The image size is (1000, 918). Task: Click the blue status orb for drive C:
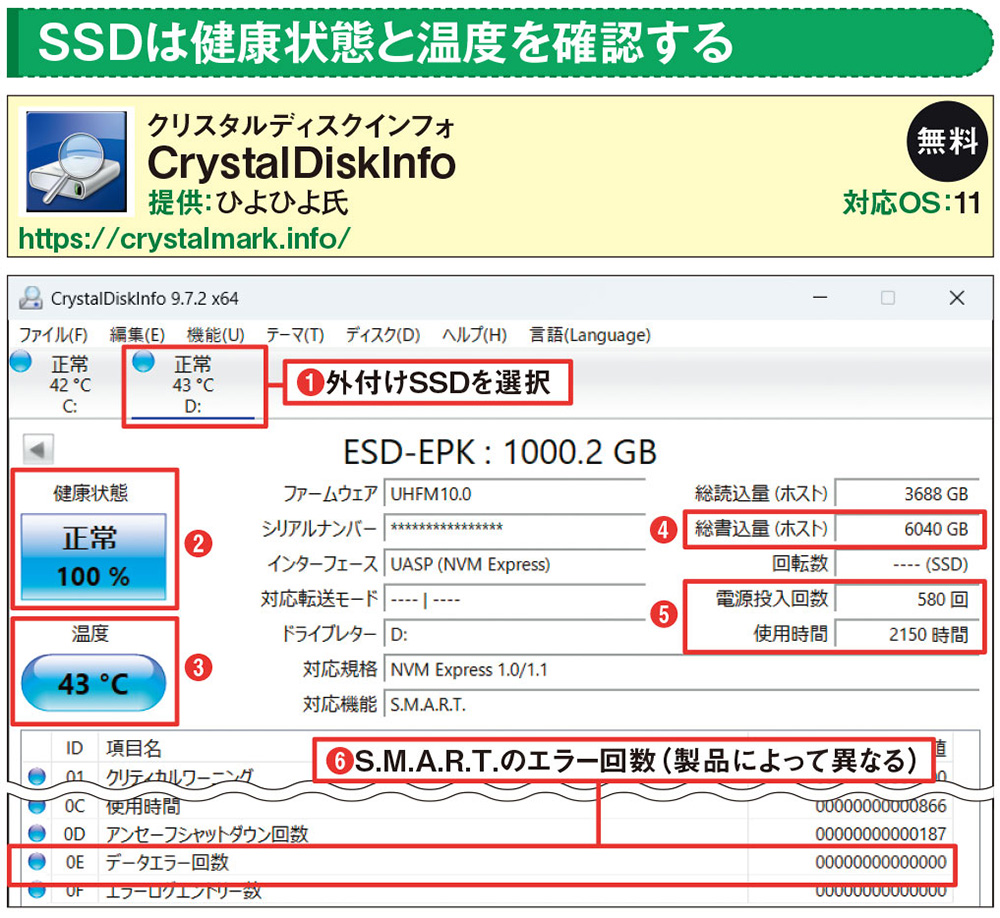(21, 361)
